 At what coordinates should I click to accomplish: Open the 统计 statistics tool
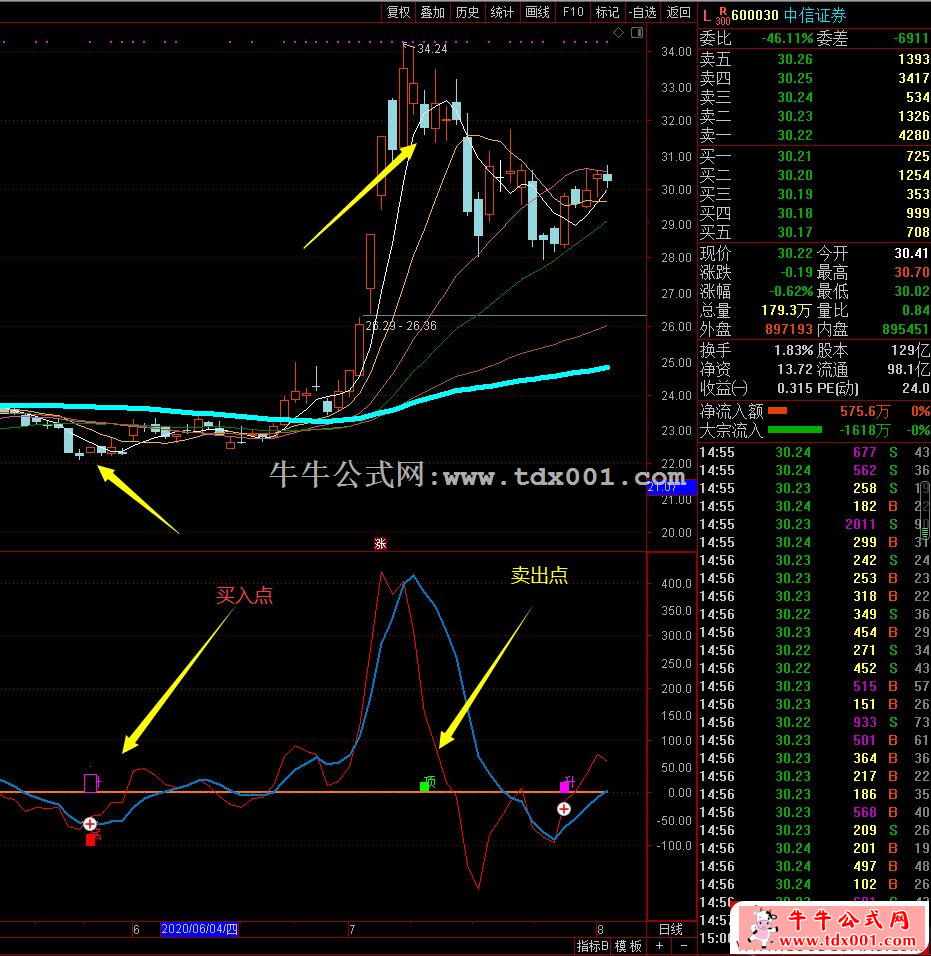[502, 12]
